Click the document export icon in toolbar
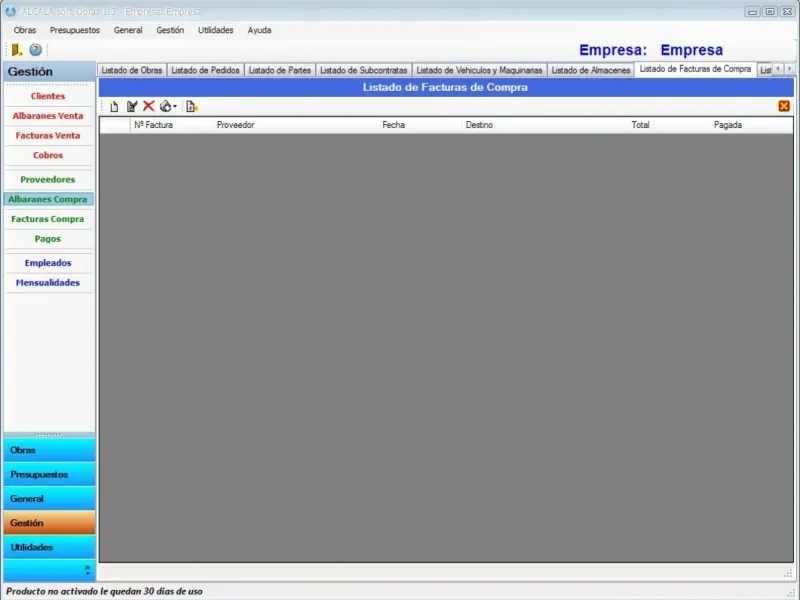Screen dimensions: 800x600 tap(192, 106)
